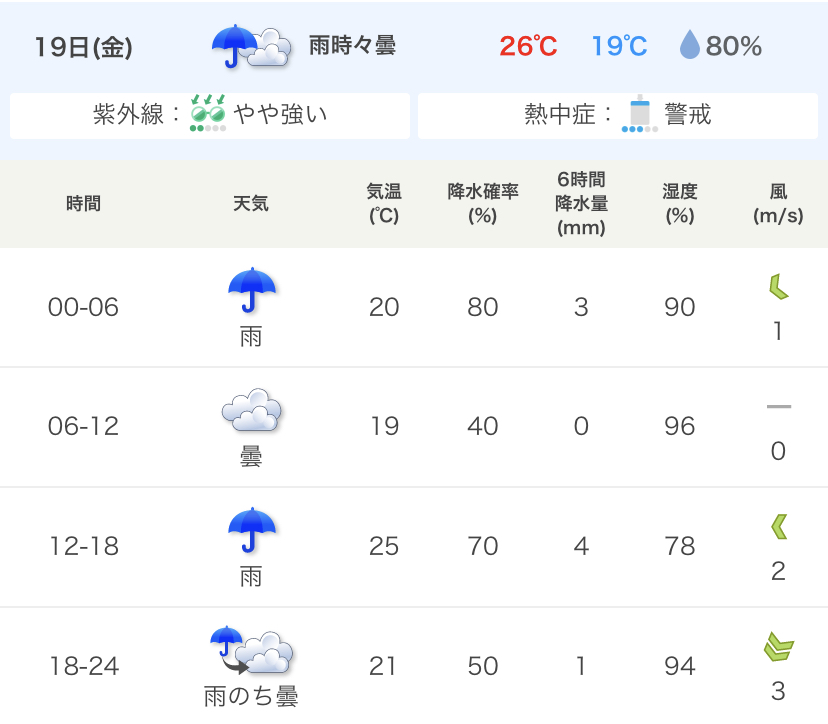Click the 19日(金) date label
828x724 pixels.
pos(83,46)
